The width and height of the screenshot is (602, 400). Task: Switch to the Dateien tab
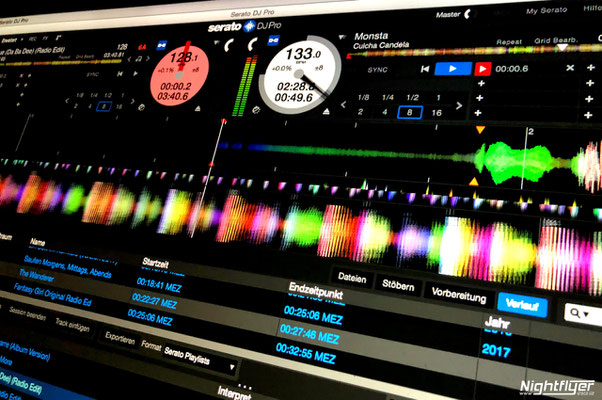(x=352, y=278)
